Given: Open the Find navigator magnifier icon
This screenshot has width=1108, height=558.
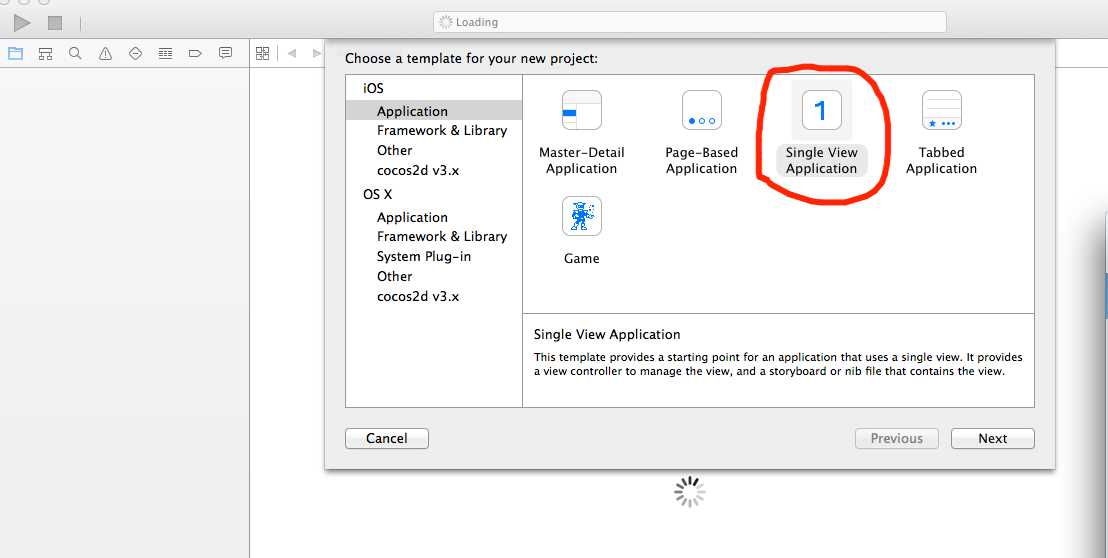Looking at the screenshot, I should pos(75,53).
